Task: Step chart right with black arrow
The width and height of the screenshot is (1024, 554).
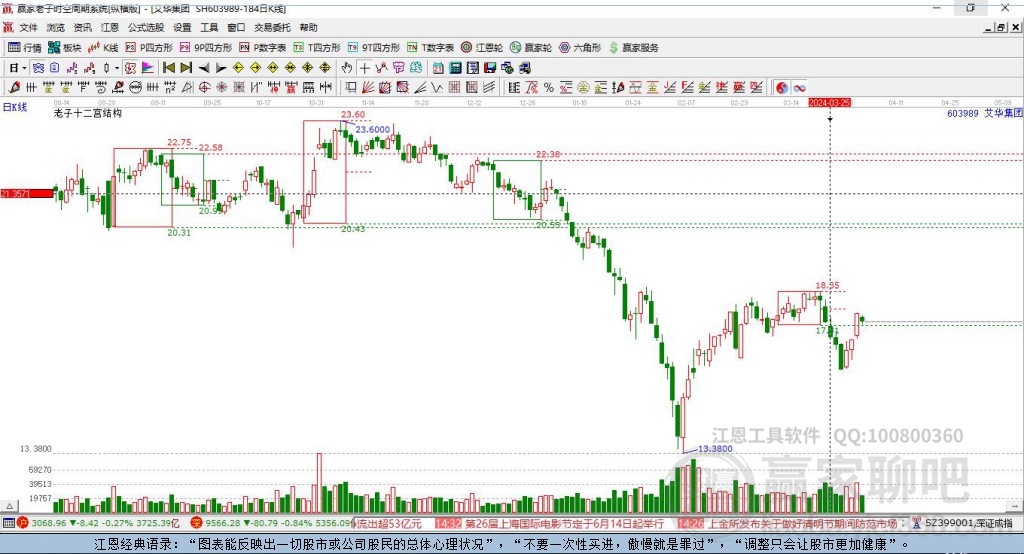Action: (x=221, y=68)
